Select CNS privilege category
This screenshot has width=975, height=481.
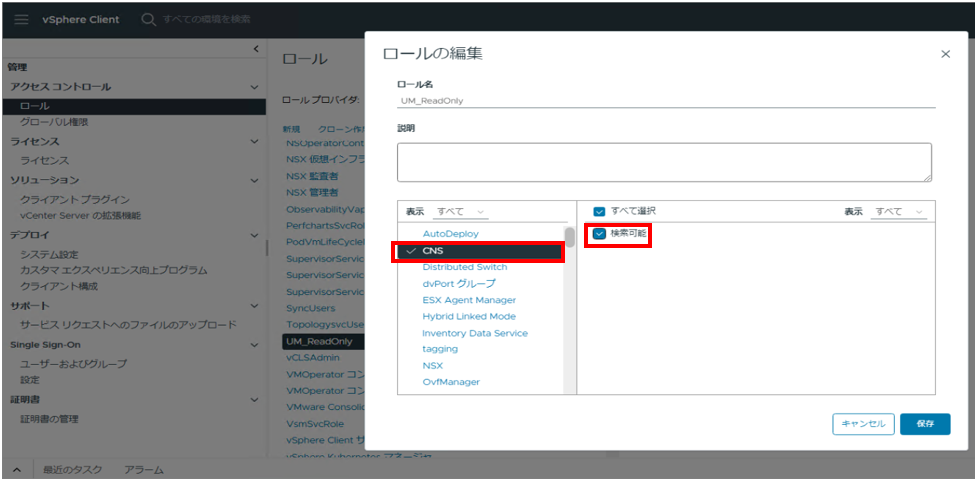(x=478, y=251)
